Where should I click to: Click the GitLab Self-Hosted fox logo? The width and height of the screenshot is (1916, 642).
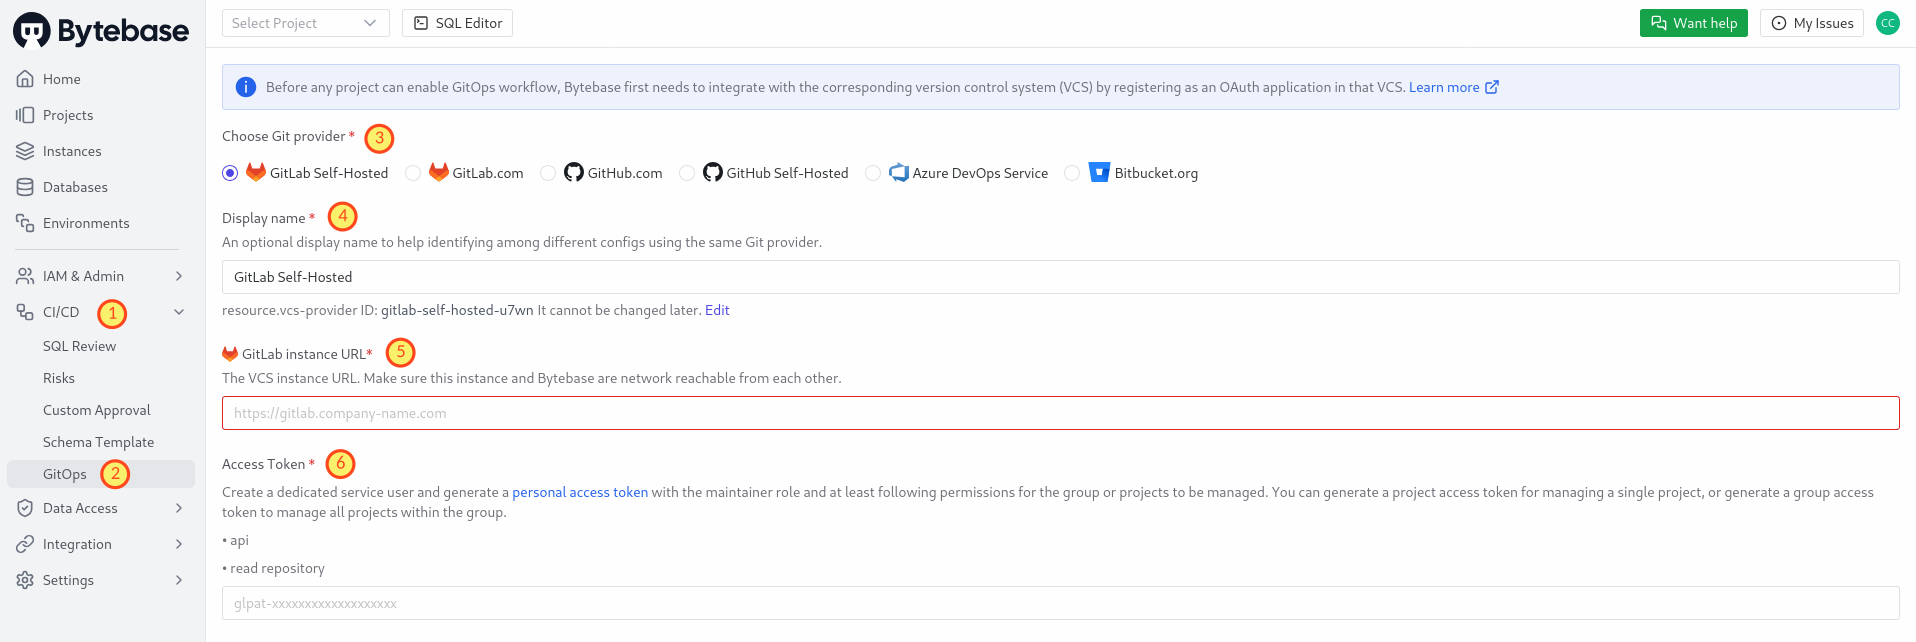(256, 172)
